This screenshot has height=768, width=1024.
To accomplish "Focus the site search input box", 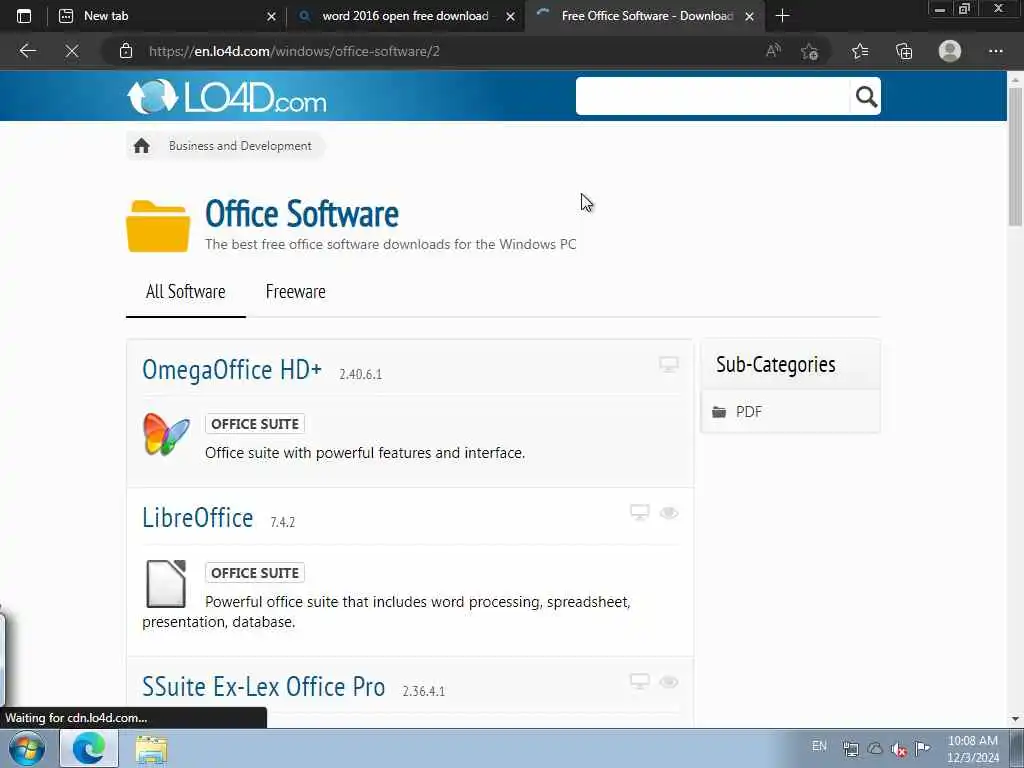I will pyautogui.click(x=712, y=96).
